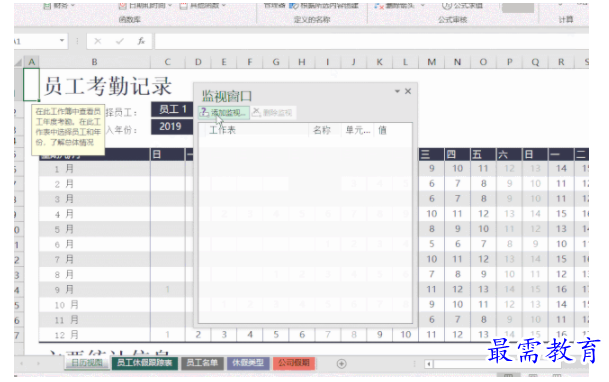Click the horizontal scrollbar left arrow
This screenshot has width=609, height=382.
(x=429, y=364)
